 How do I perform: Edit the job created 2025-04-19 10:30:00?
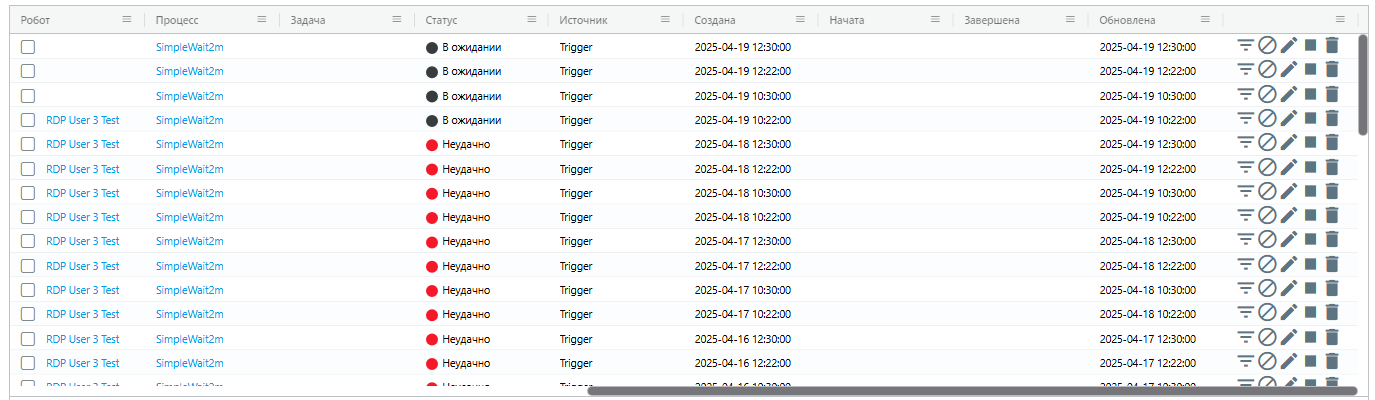[1289, 94]
